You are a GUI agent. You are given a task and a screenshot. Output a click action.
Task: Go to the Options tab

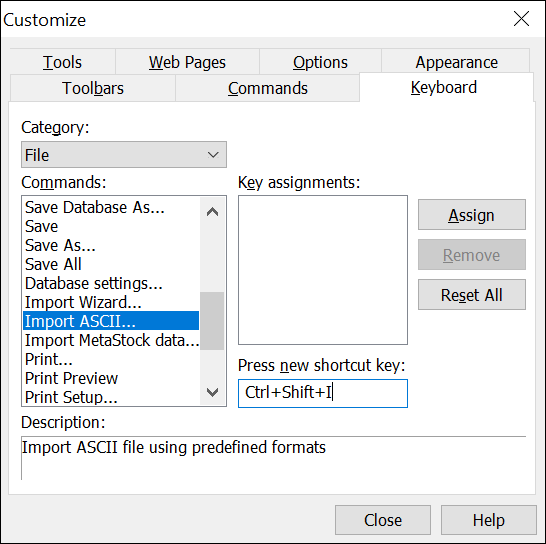point(320,62)
